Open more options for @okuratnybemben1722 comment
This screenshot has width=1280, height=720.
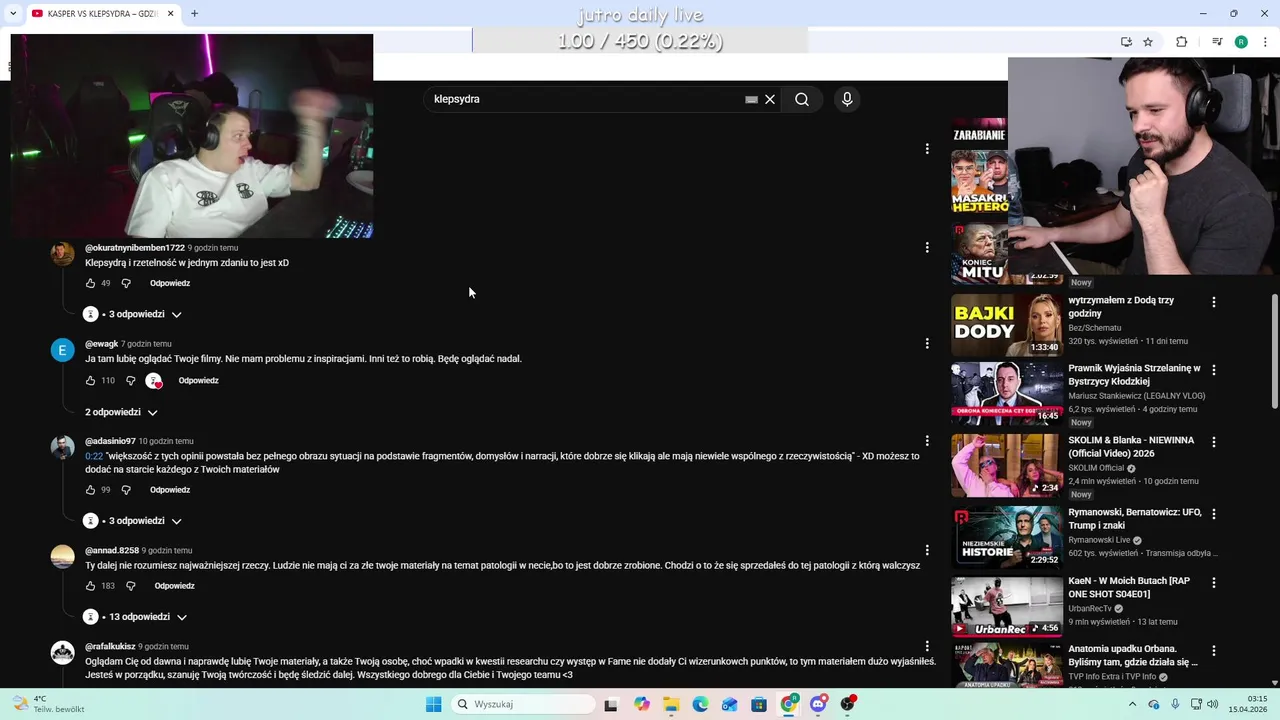927,247
